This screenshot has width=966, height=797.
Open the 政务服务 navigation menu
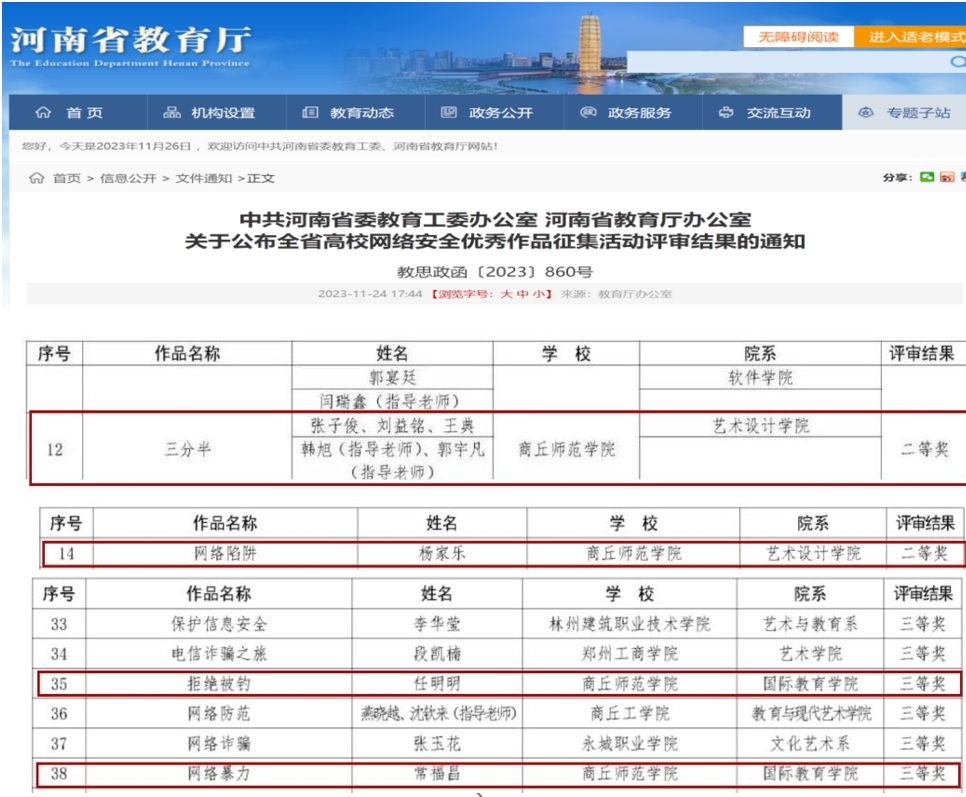[x=633, y=112]
